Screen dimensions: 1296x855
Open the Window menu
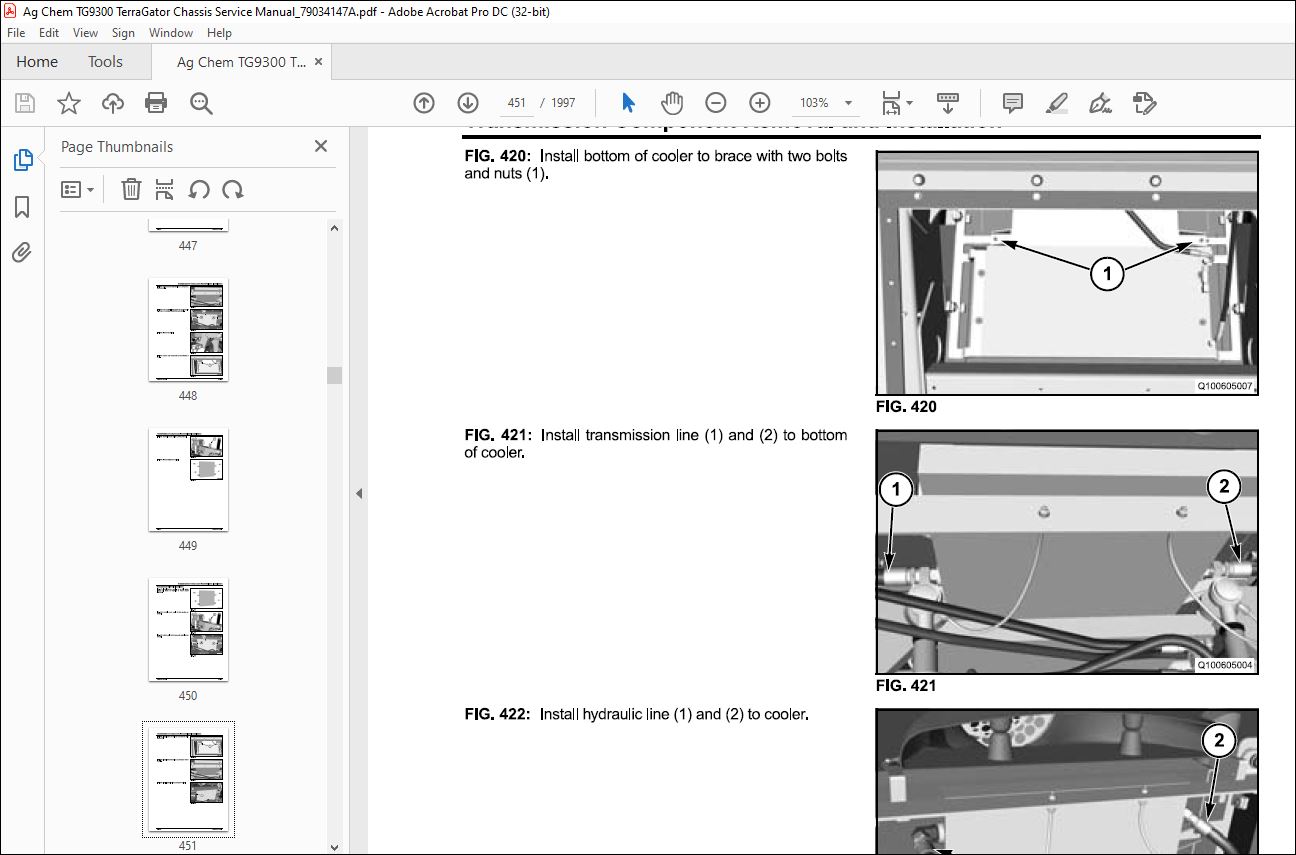pyautogui.click(x=171, y=33)
